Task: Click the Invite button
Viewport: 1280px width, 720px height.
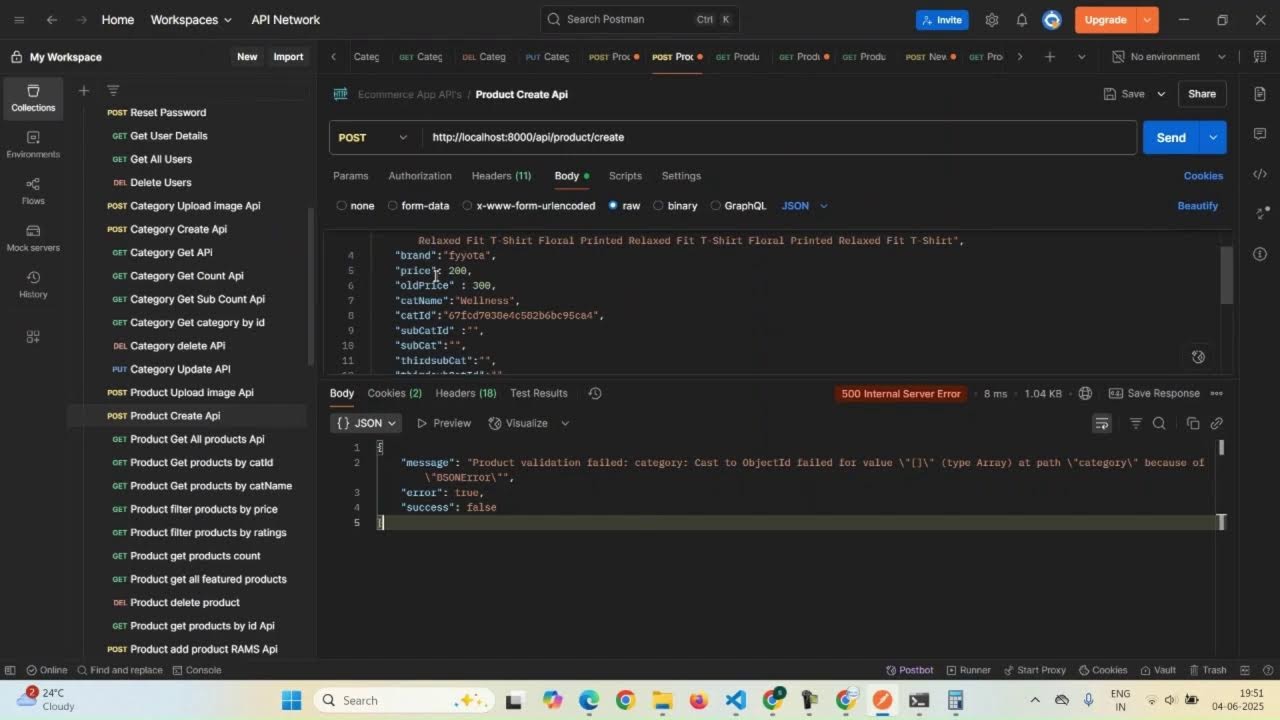Action: coord(942,19)
